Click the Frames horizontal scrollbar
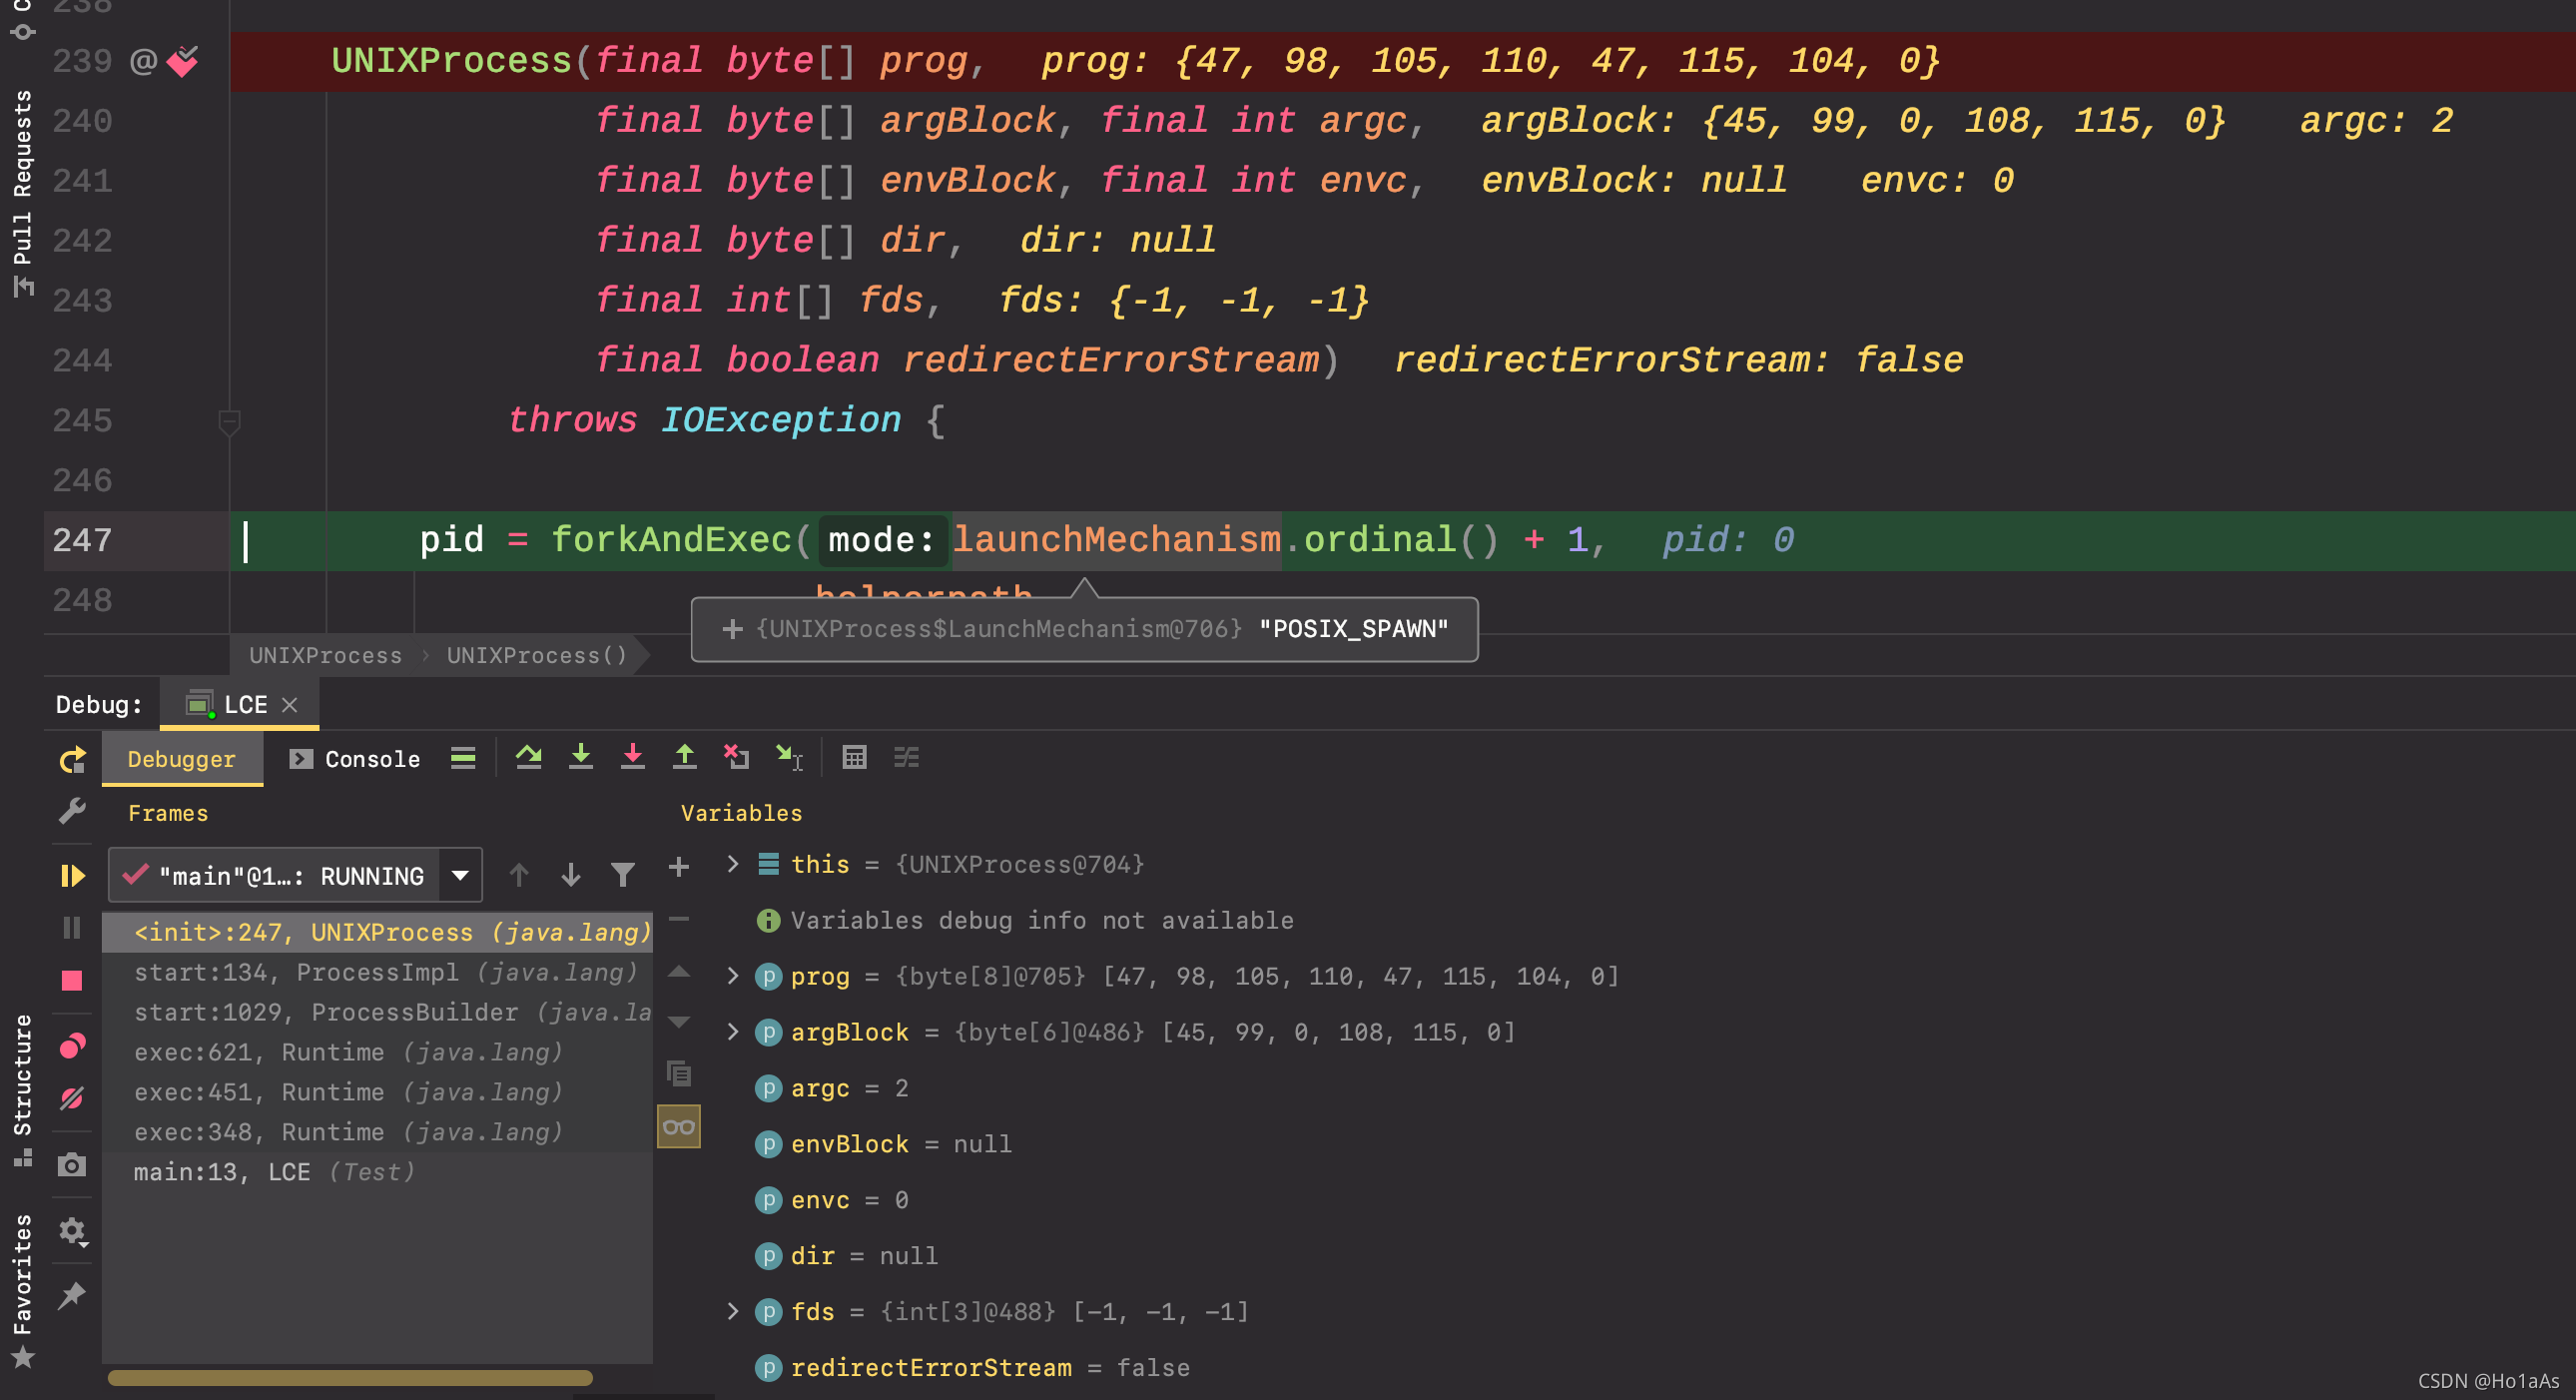 click(x=350, y=1378)
